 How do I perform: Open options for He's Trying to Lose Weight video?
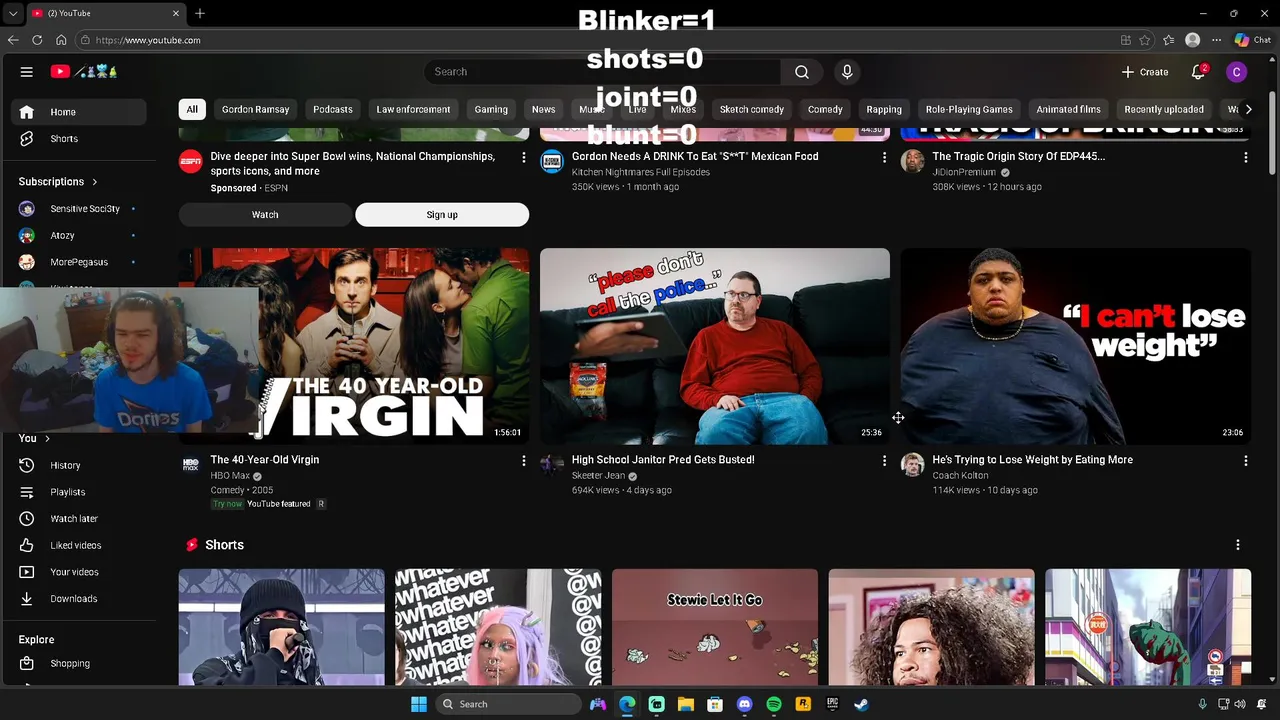click(1245, 460)
